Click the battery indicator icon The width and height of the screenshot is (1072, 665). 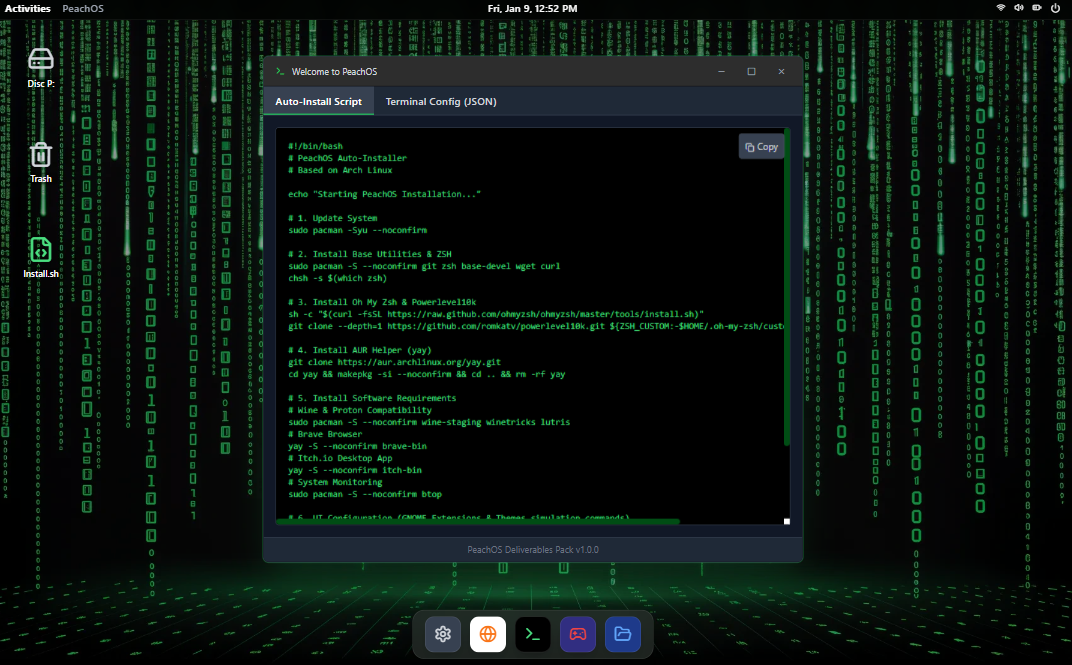click(x=1036, y=8)
